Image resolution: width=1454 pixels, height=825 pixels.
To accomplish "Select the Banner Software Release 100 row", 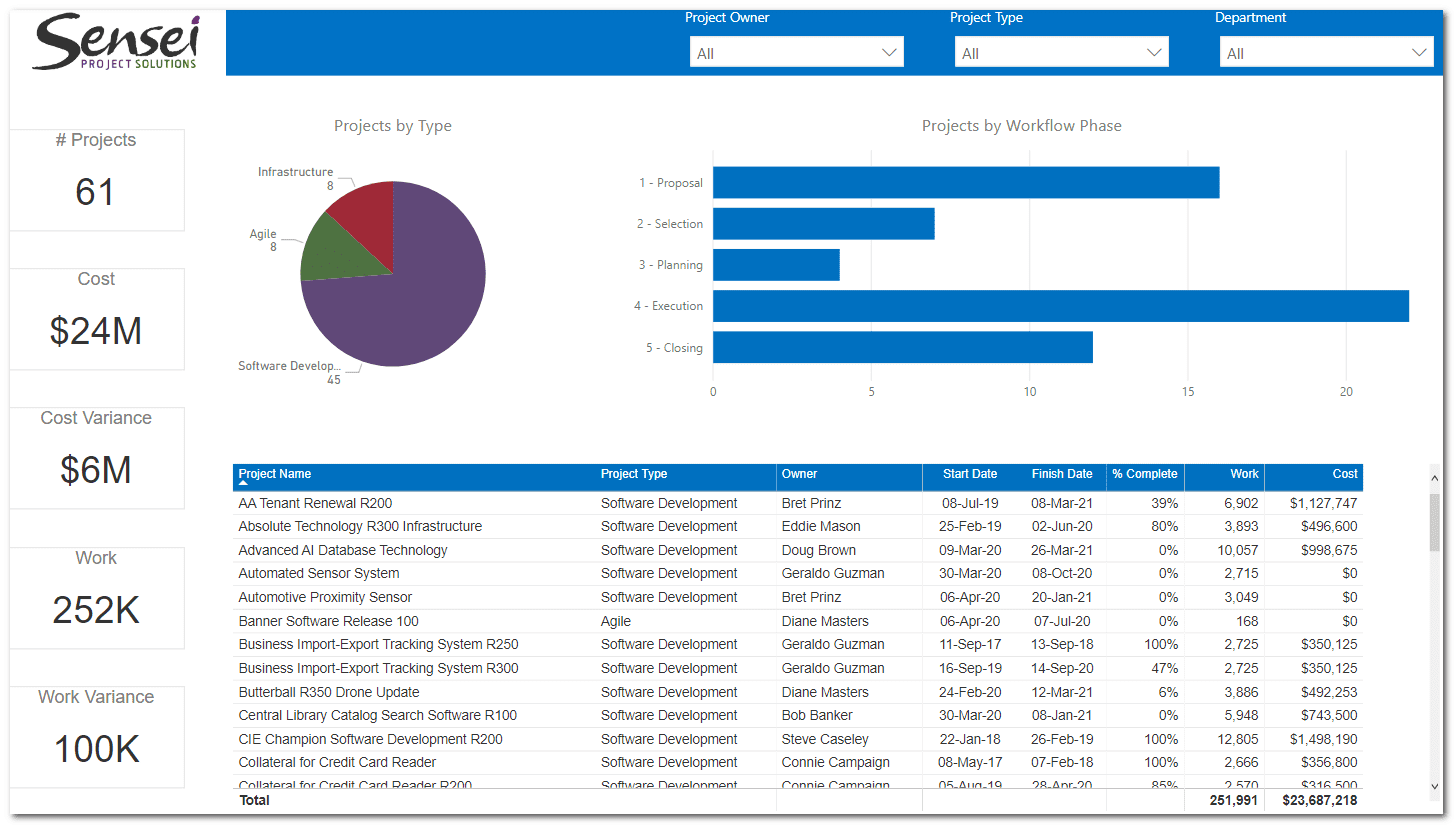I will pos(328,621).
